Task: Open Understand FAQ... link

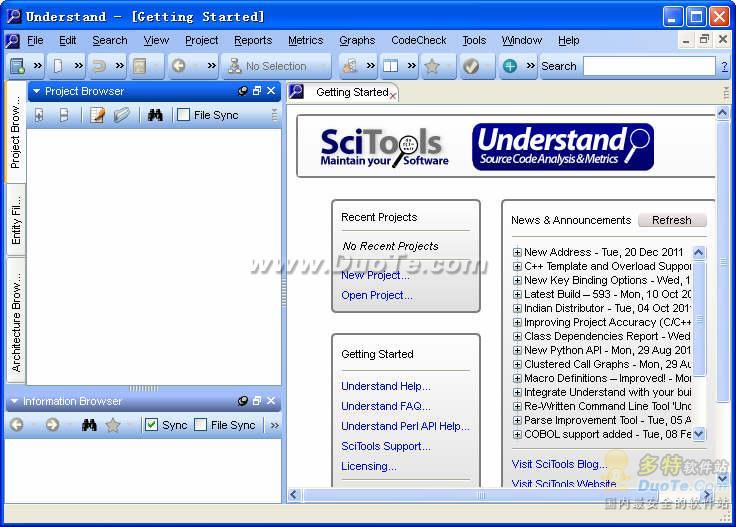Action: tap(385, 406)
